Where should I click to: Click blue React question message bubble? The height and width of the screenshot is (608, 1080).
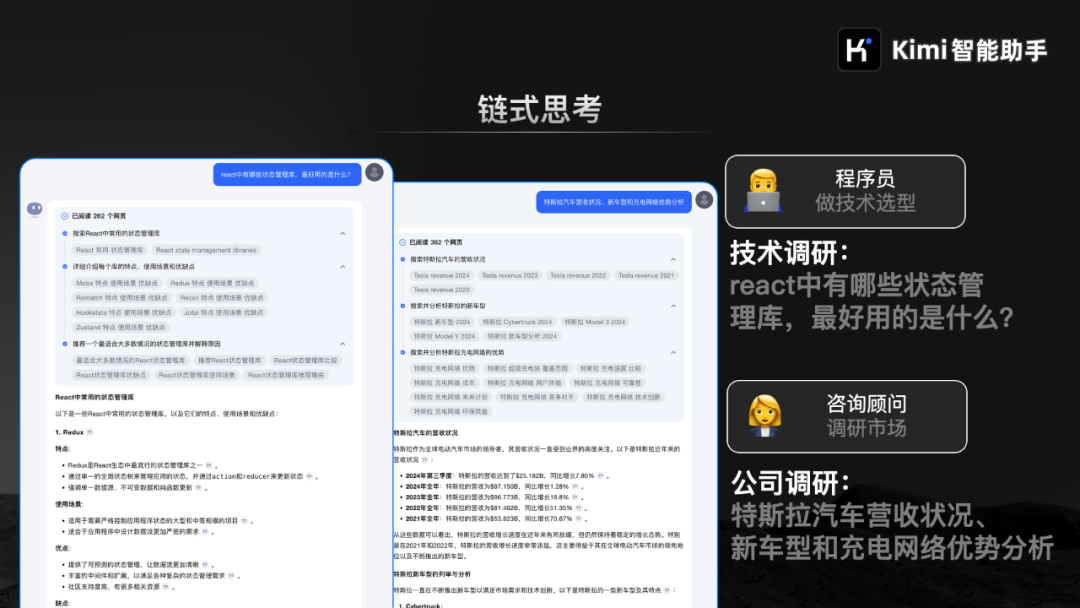(287, 174)
